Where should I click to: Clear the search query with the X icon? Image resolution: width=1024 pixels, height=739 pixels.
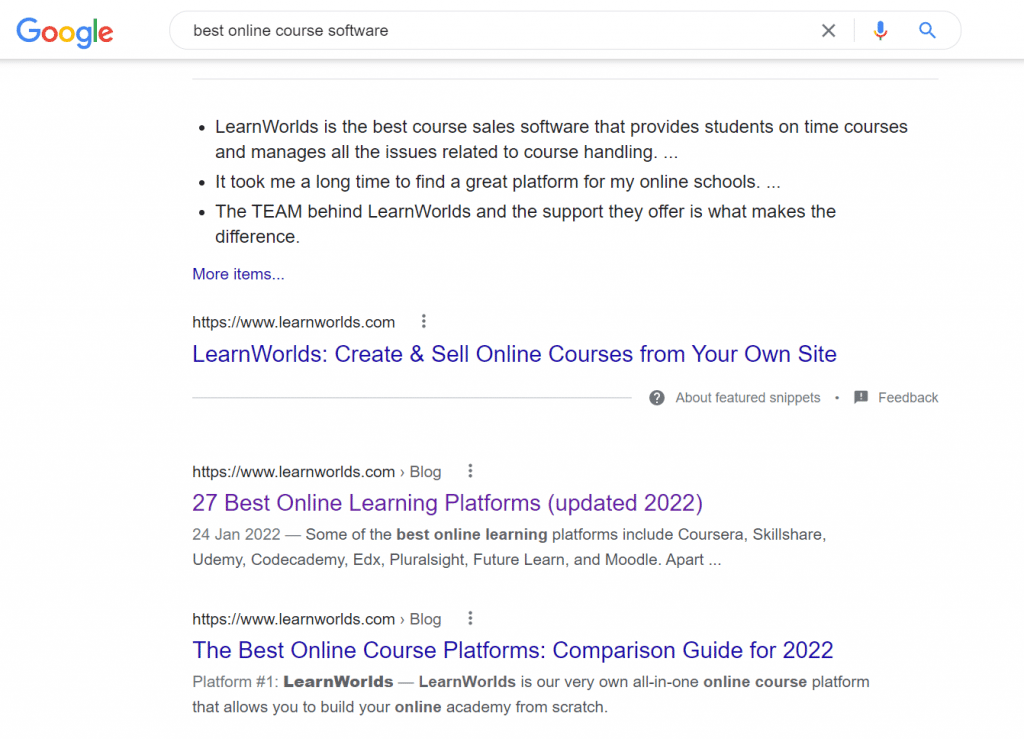(x=828, y=30)
